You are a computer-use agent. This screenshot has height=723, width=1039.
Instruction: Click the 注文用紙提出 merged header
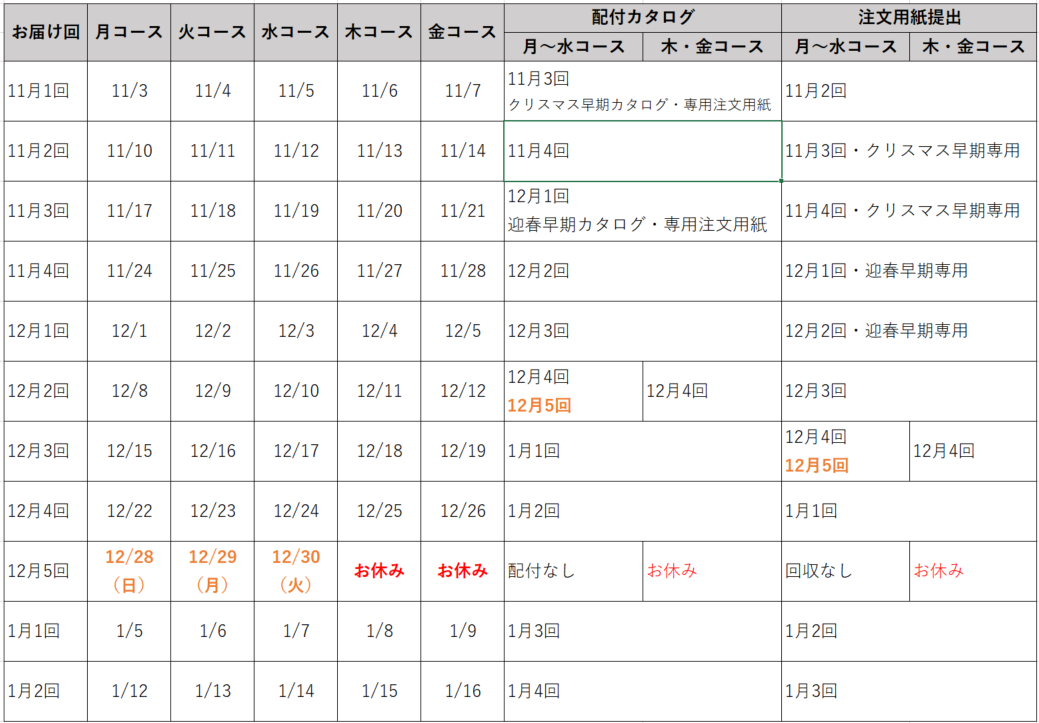pyautogui.click(x=909, y=16)
